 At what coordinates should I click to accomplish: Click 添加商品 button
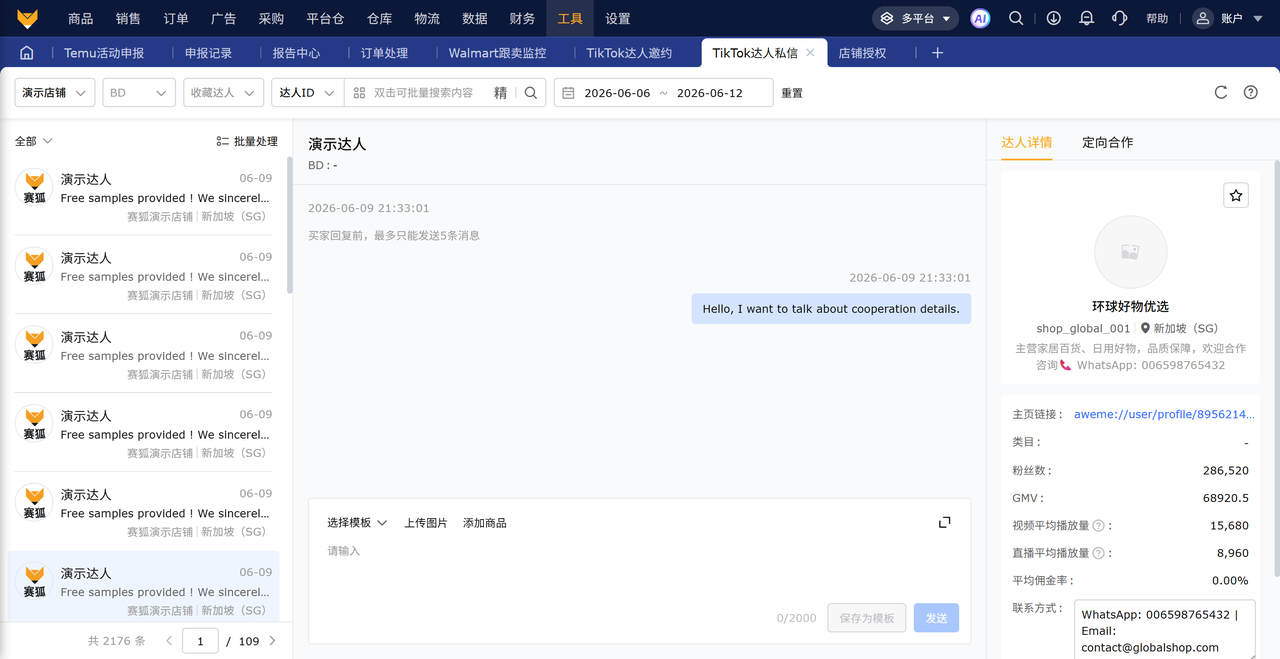tap(485, 523)
